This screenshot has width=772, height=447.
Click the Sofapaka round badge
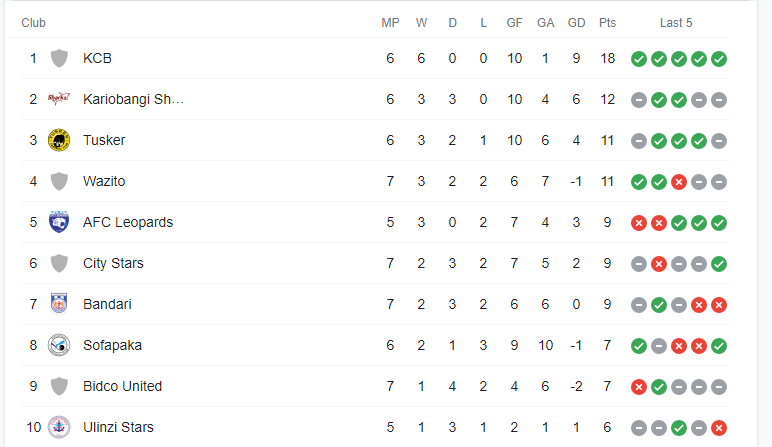click(59, 345)
